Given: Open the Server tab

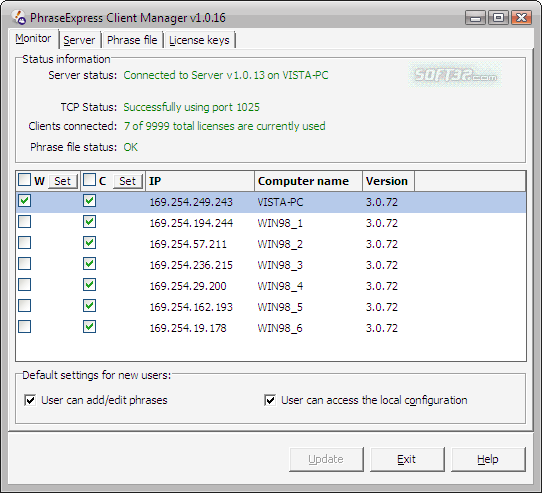Looking at the screenshot, I should [79, 40].
